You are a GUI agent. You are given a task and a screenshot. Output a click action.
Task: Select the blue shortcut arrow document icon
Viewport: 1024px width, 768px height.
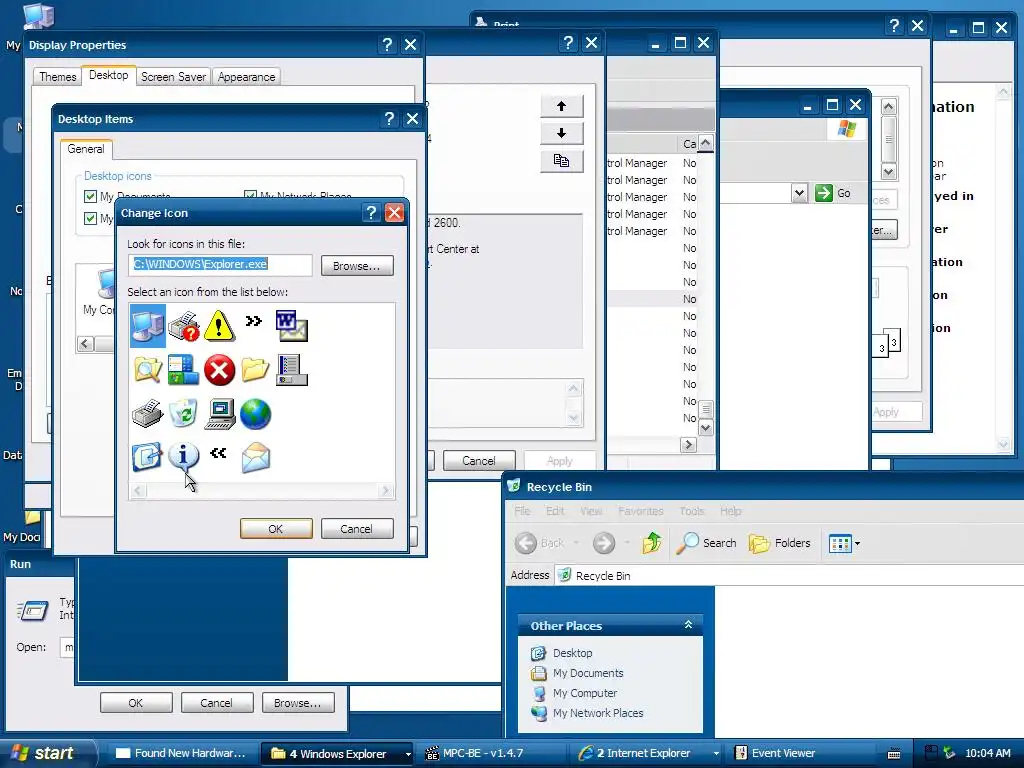click(x=147, y=457)
